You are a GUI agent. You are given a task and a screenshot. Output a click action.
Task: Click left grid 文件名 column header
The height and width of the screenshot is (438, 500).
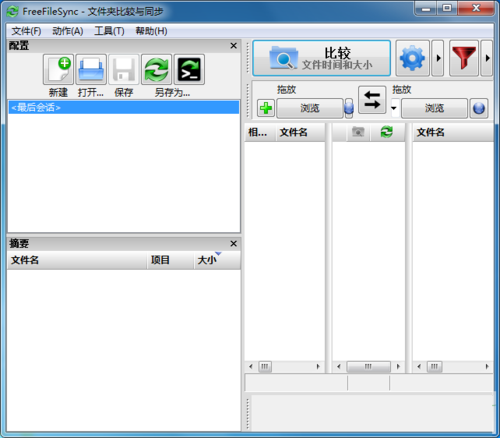point(300,132)
